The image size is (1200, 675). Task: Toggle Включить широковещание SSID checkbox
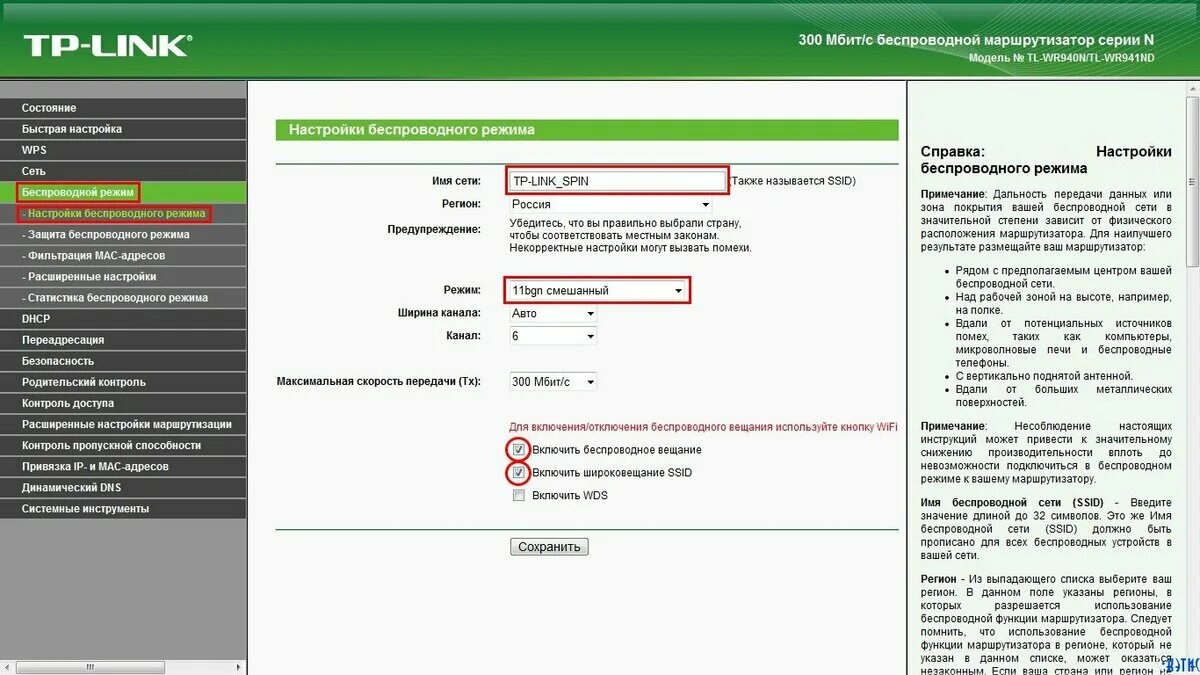click(518, 472)
